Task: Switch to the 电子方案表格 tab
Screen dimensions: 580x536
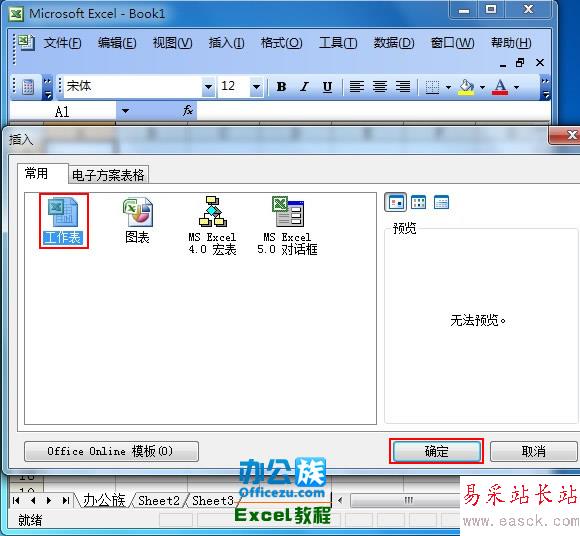Action: pyautogui.click(x=108, y=175)
